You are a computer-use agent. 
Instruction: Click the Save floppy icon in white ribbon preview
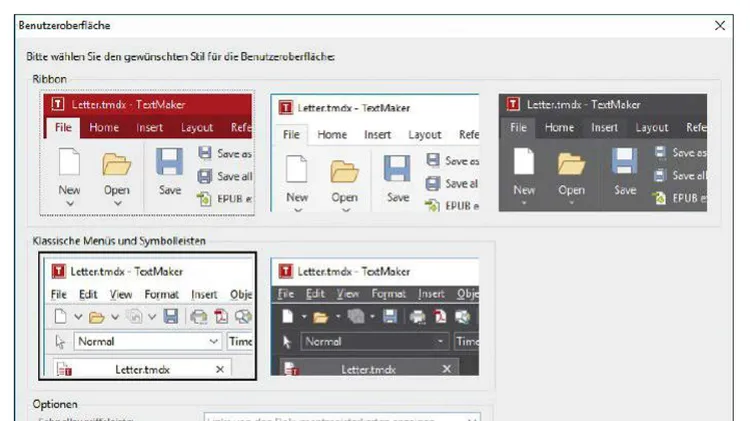click(x=397, y=168)
